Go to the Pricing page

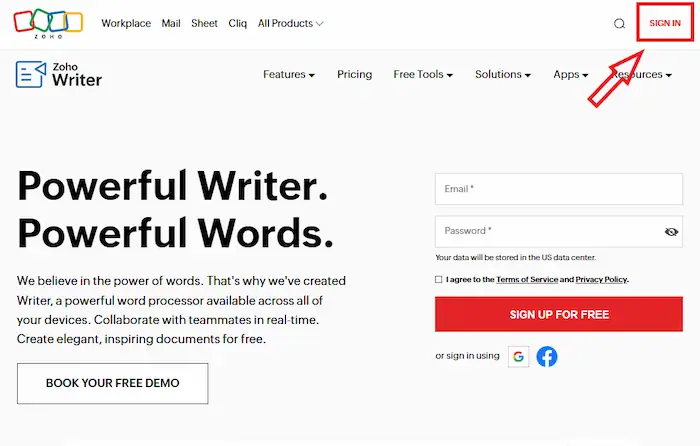click(354, 75)
